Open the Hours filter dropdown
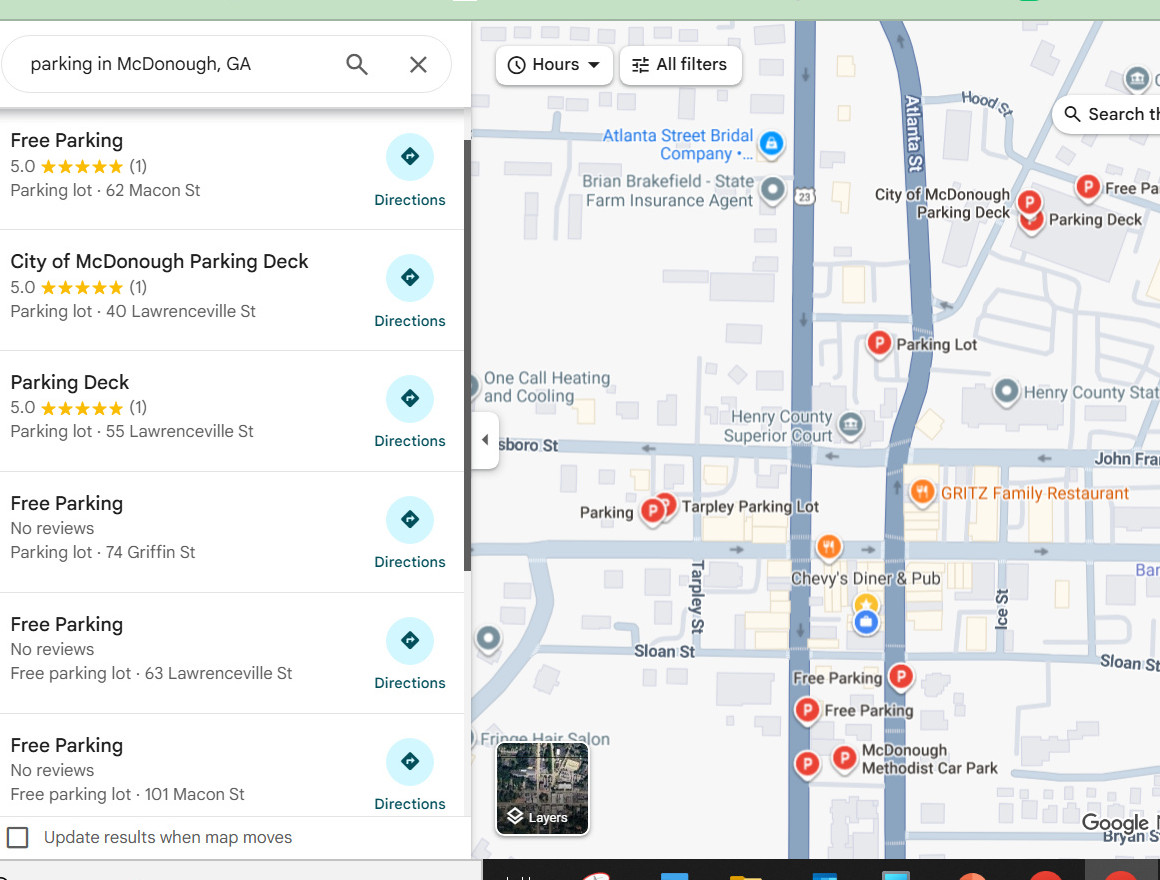1160x880 pixels. click(x=554, y=65)
